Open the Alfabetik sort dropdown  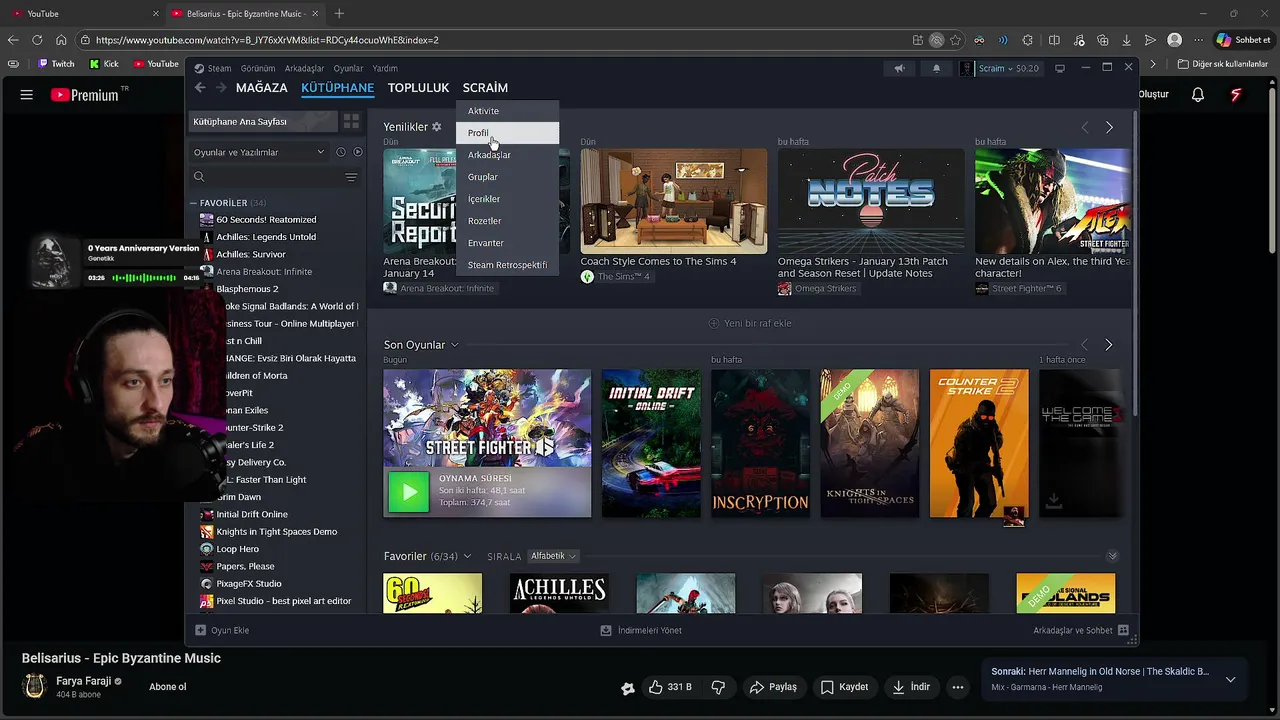(x=553, y=556)
